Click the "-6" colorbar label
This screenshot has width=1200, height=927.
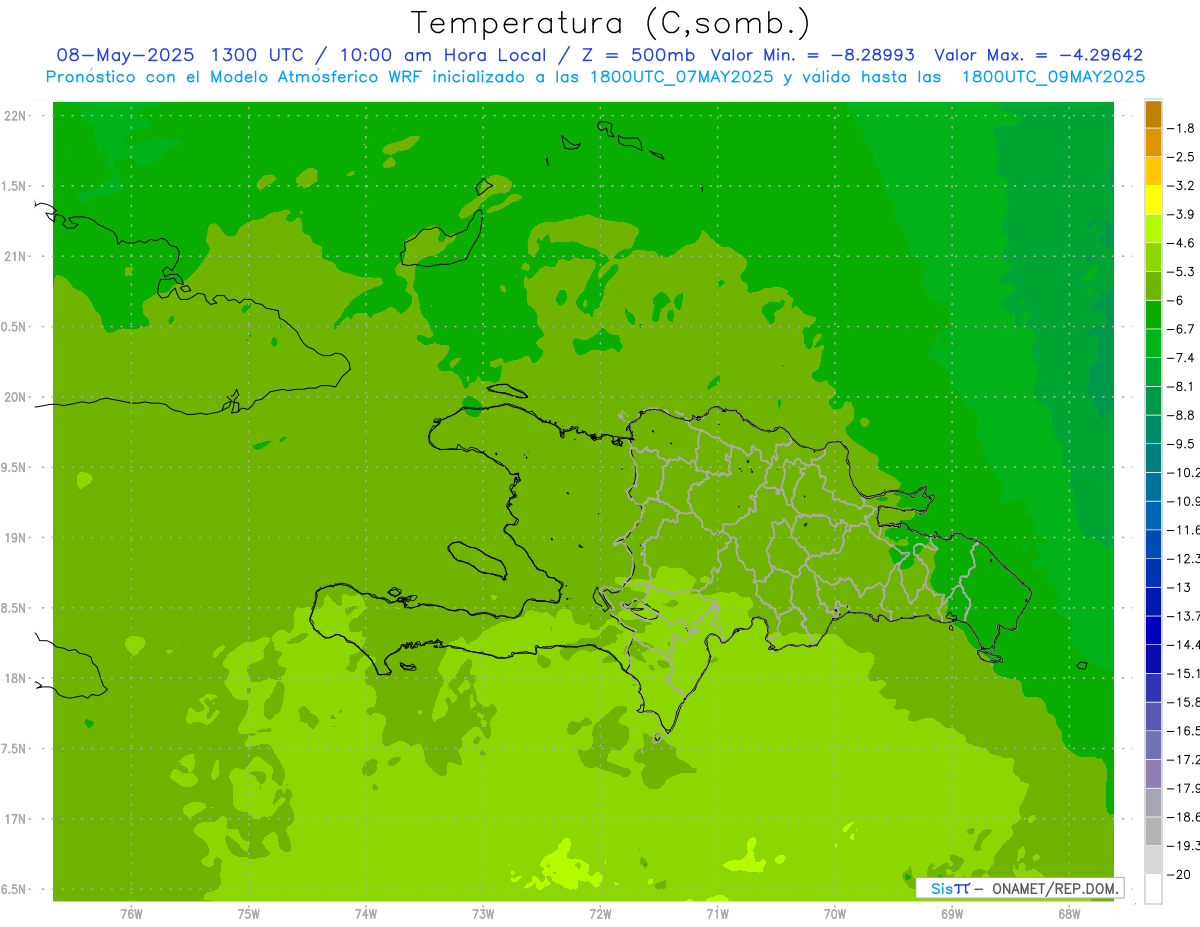click(1176, 300)
